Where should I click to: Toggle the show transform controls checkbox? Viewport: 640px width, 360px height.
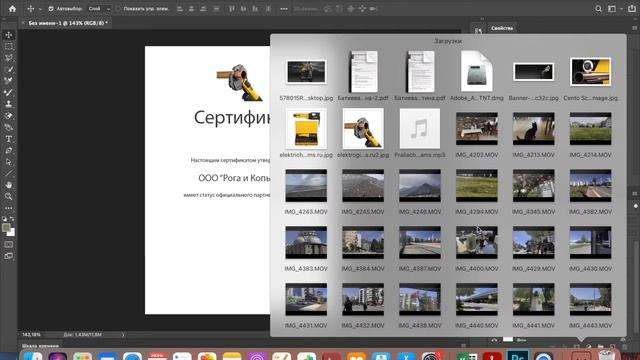[x=118, y=9]
